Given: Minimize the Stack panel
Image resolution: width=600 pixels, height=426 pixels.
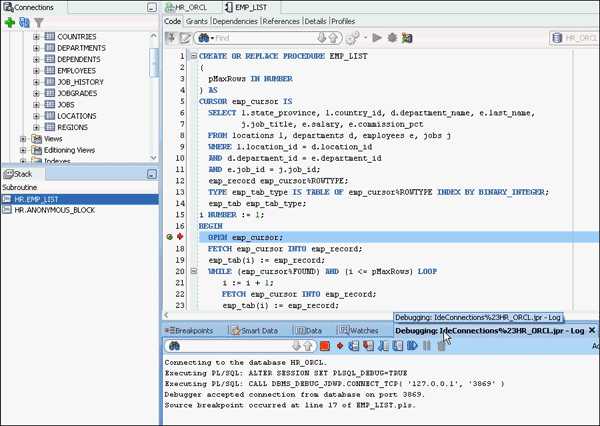Looking at the screenshot, I should (152, 175).
